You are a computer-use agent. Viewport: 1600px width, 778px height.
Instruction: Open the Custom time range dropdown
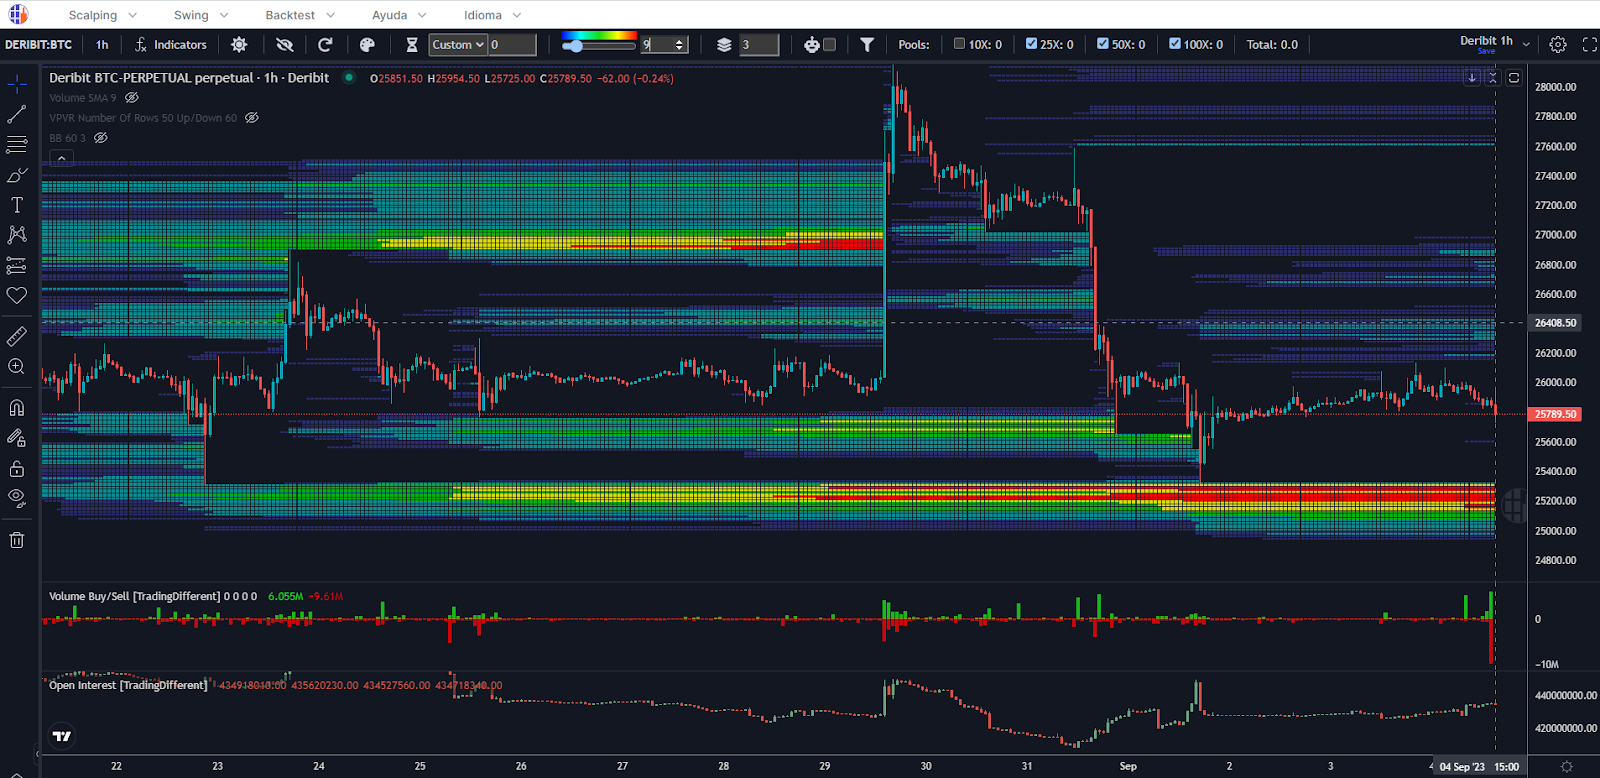click(x=458, y=45)
